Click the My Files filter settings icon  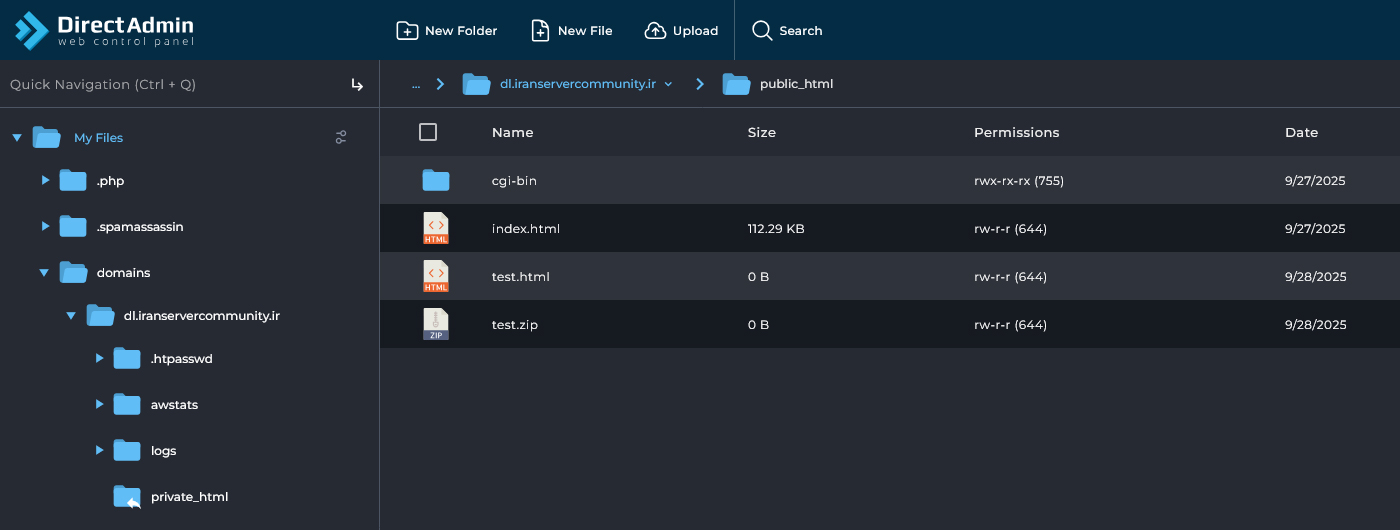[x=341, y=137]
